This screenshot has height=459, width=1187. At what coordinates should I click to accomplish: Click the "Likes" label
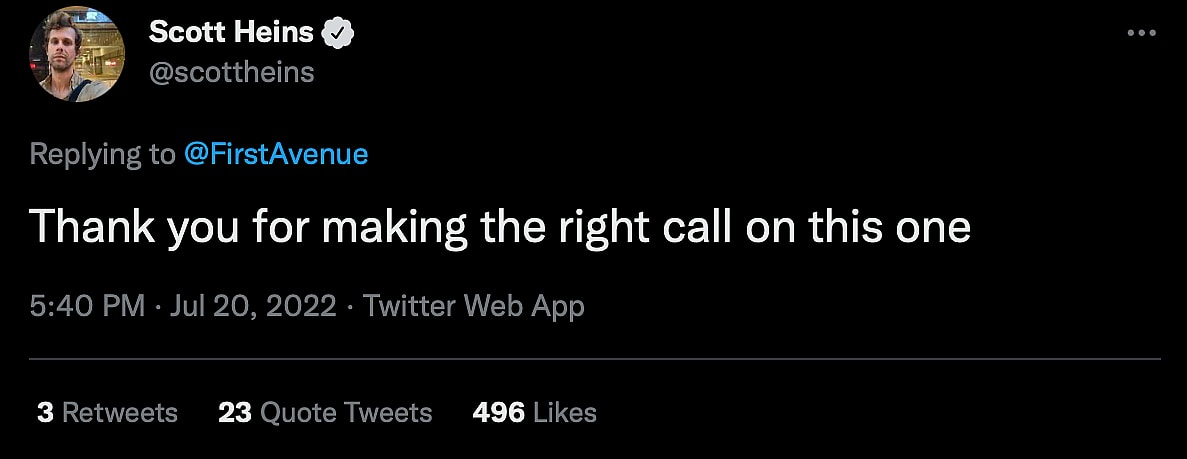tap(565, 412)
